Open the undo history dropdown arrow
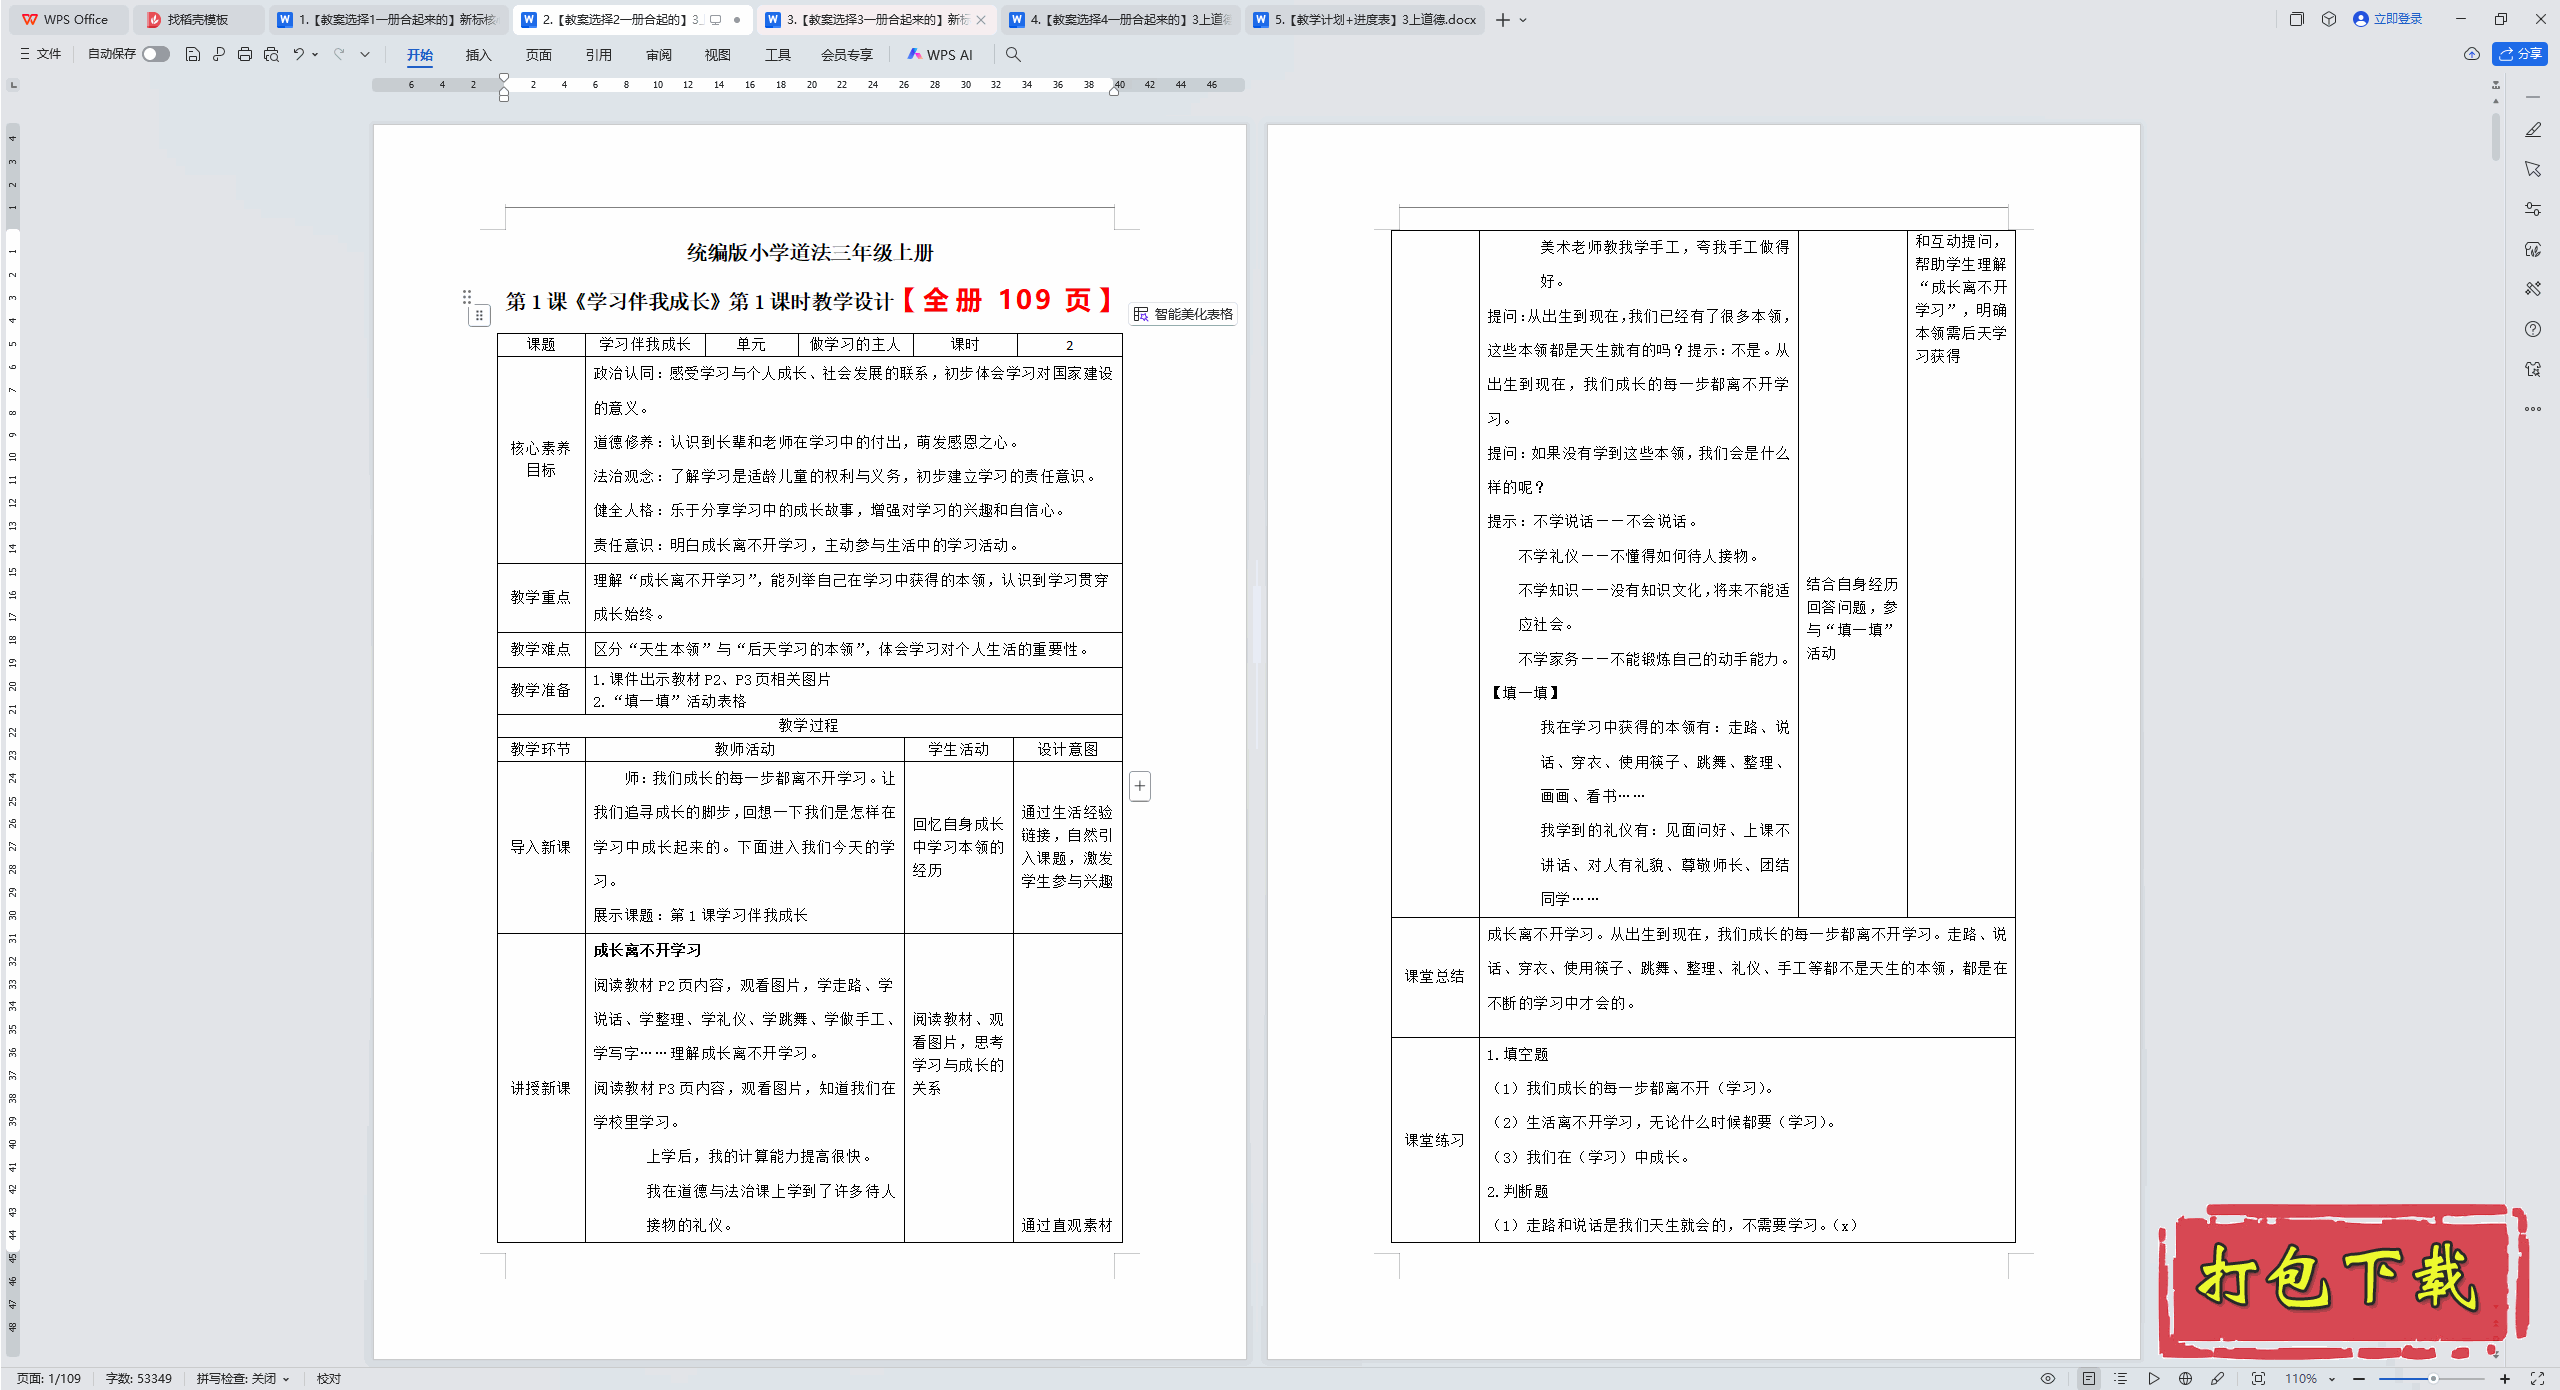Image resolution: width=2560 pixels, height=1390 pixels. point(315,54)
